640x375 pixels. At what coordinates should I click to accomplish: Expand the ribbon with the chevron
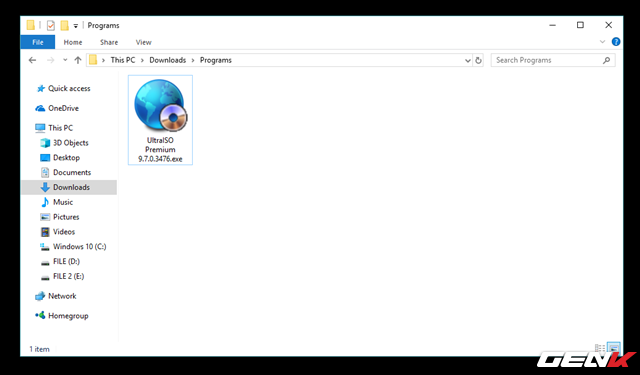point(602,42)
